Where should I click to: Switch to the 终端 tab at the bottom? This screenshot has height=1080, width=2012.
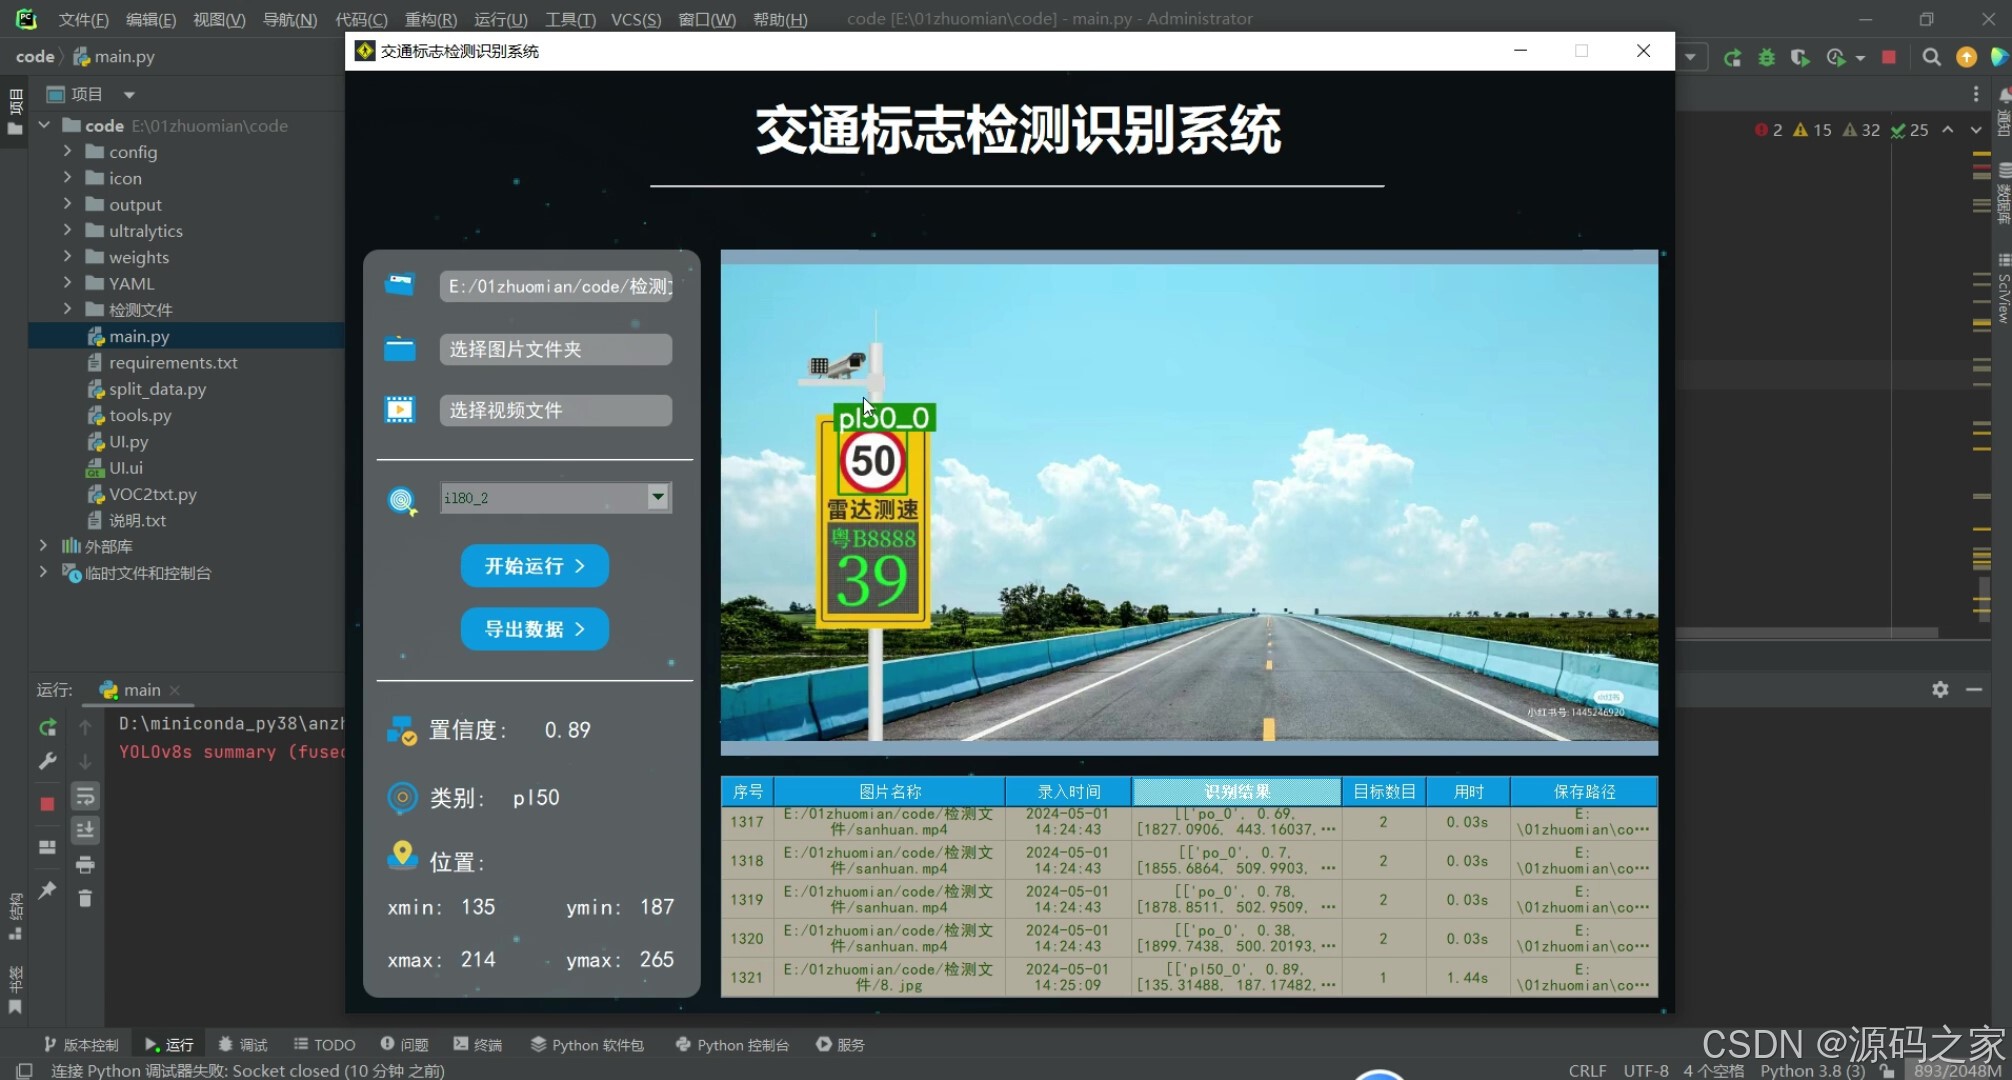point(478,1044)
